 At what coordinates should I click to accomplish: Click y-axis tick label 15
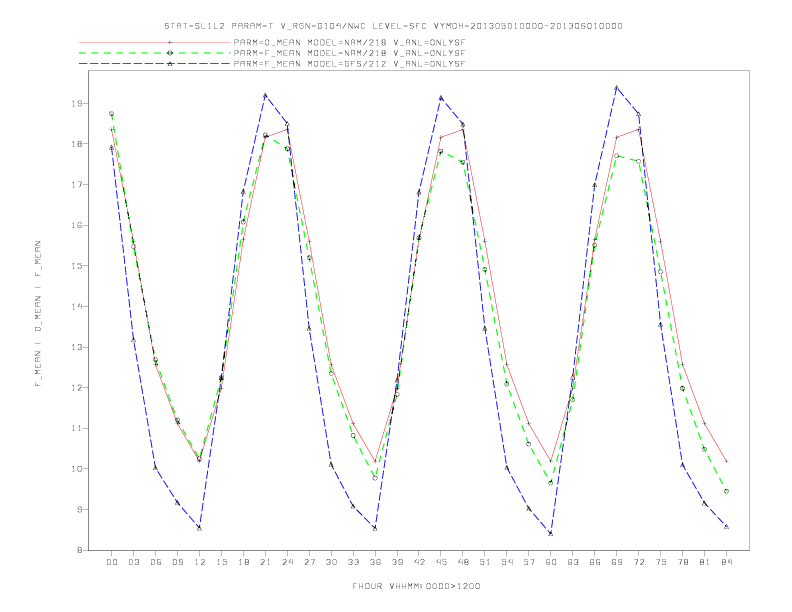point(77,266)
